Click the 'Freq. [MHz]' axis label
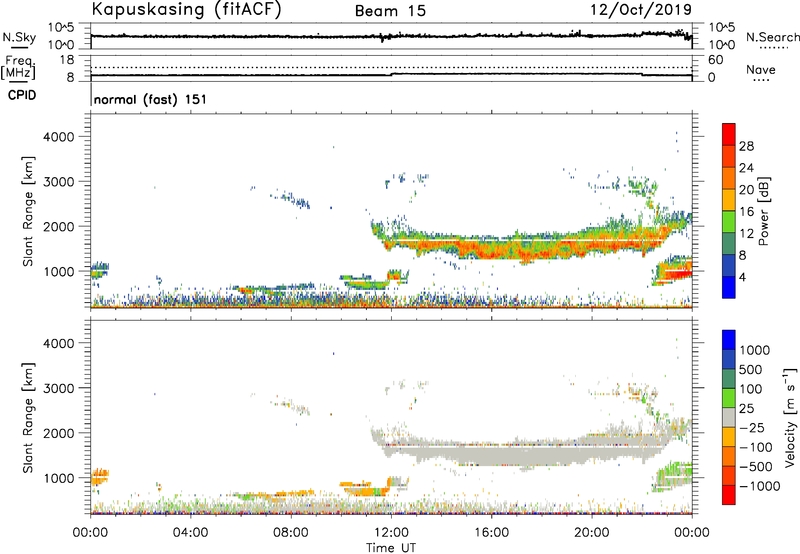The height and width of the screenshot is (554, 800). coord(19,68)
